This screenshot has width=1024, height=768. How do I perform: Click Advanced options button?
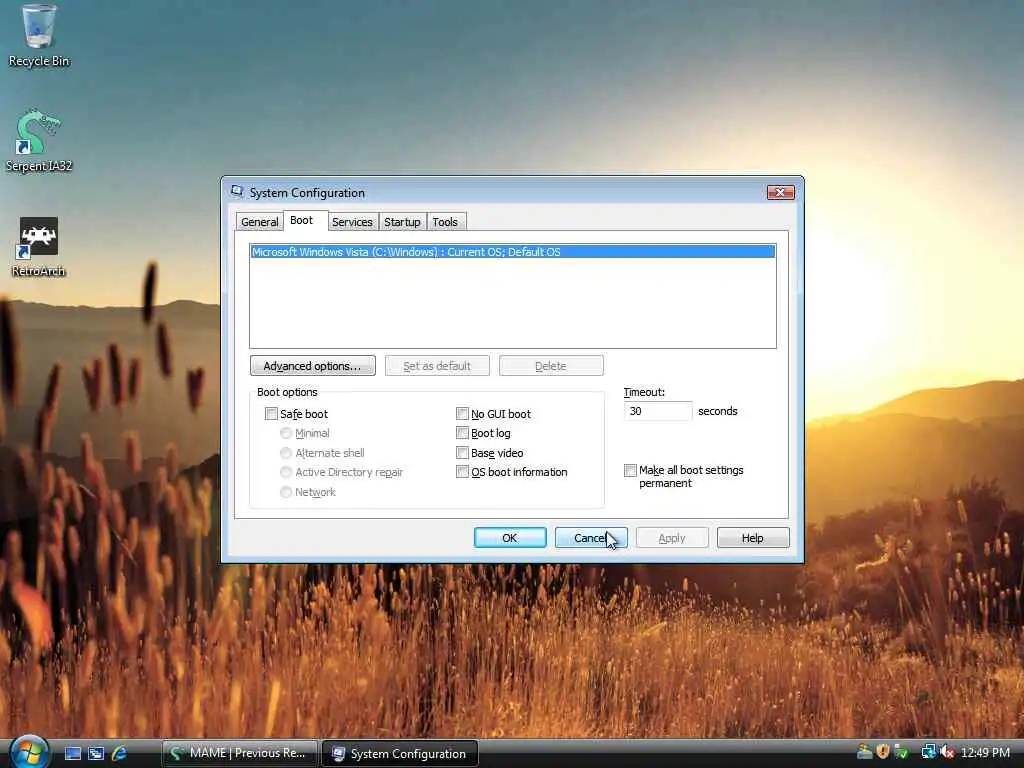click(312, 366)
